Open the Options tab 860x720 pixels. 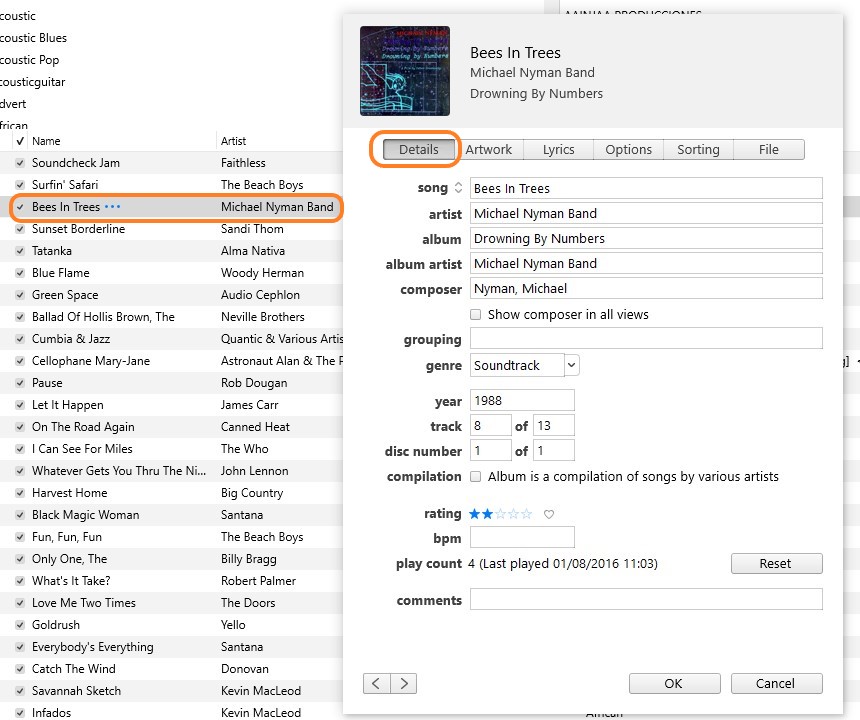(629, 149)
